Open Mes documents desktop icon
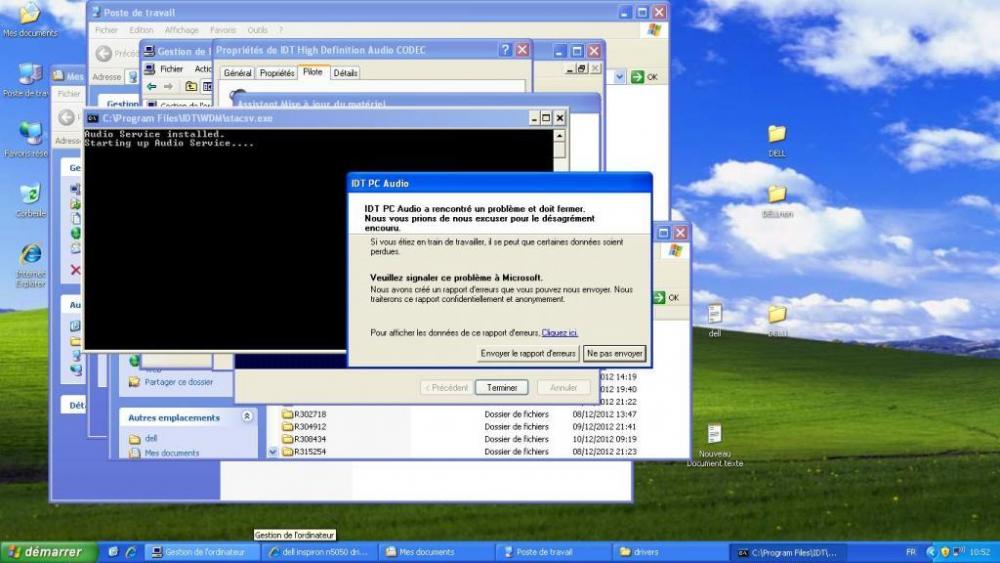 point(29,15)
